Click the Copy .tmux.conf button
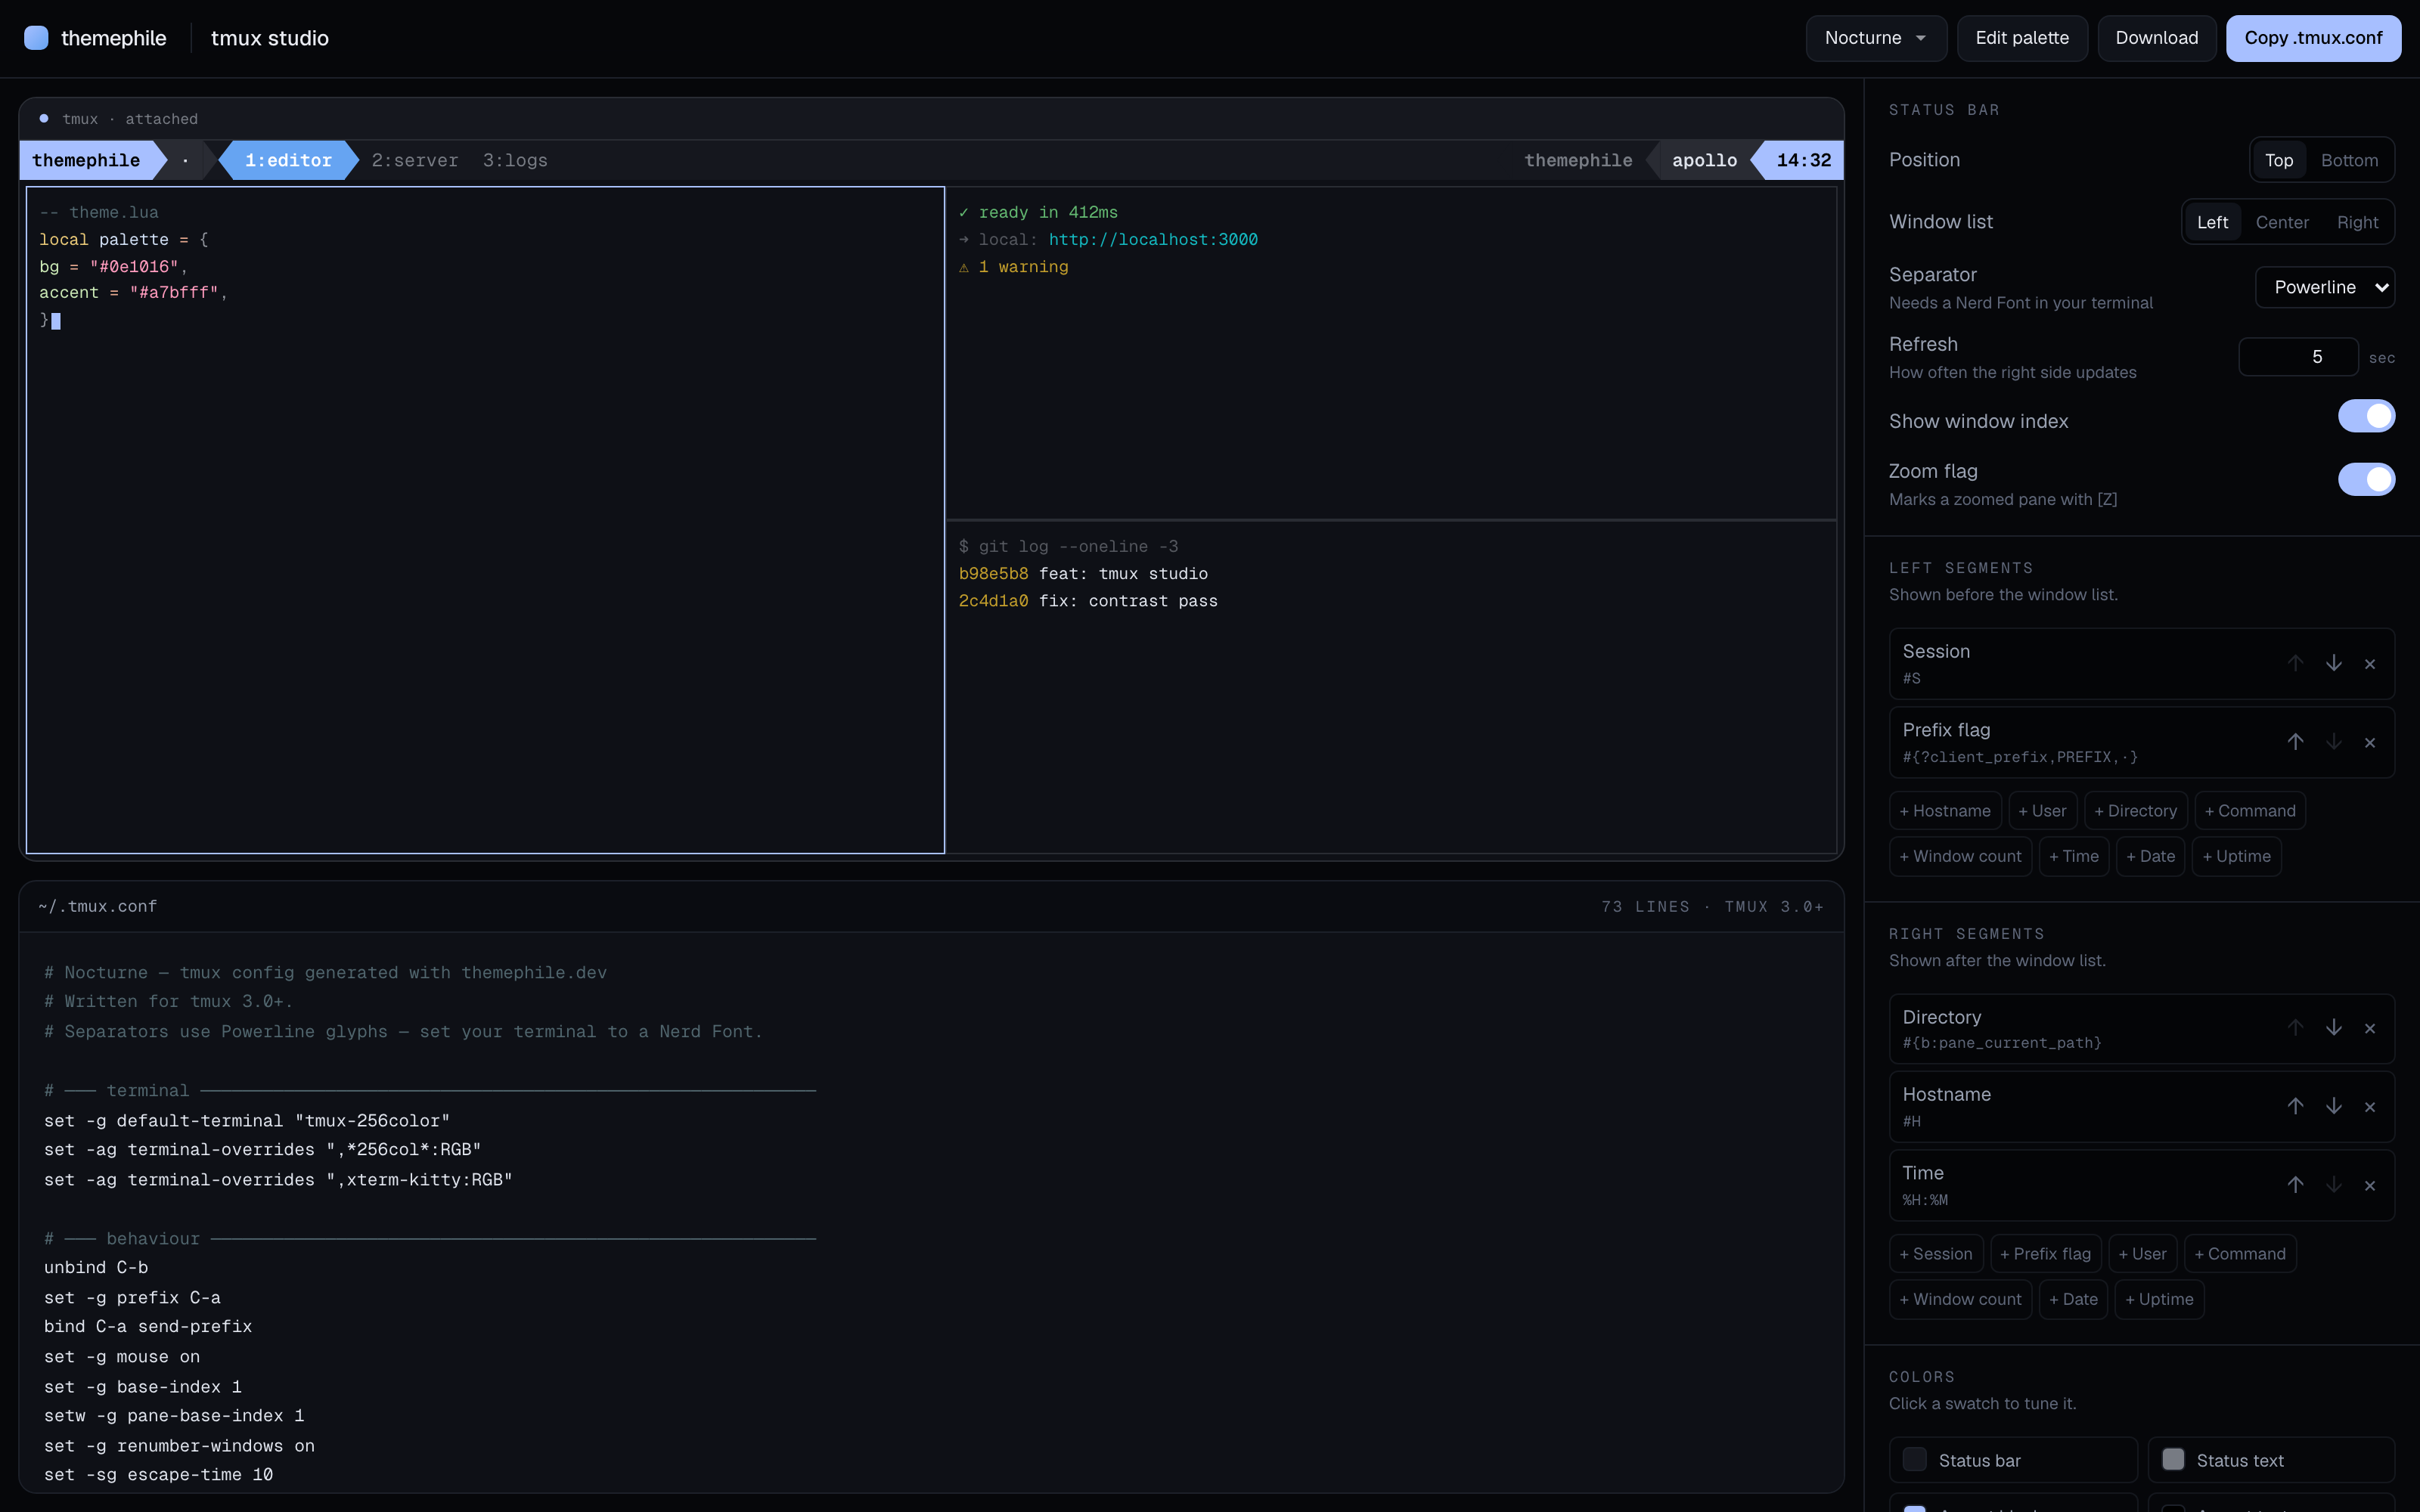 (x=2313, y=38)
